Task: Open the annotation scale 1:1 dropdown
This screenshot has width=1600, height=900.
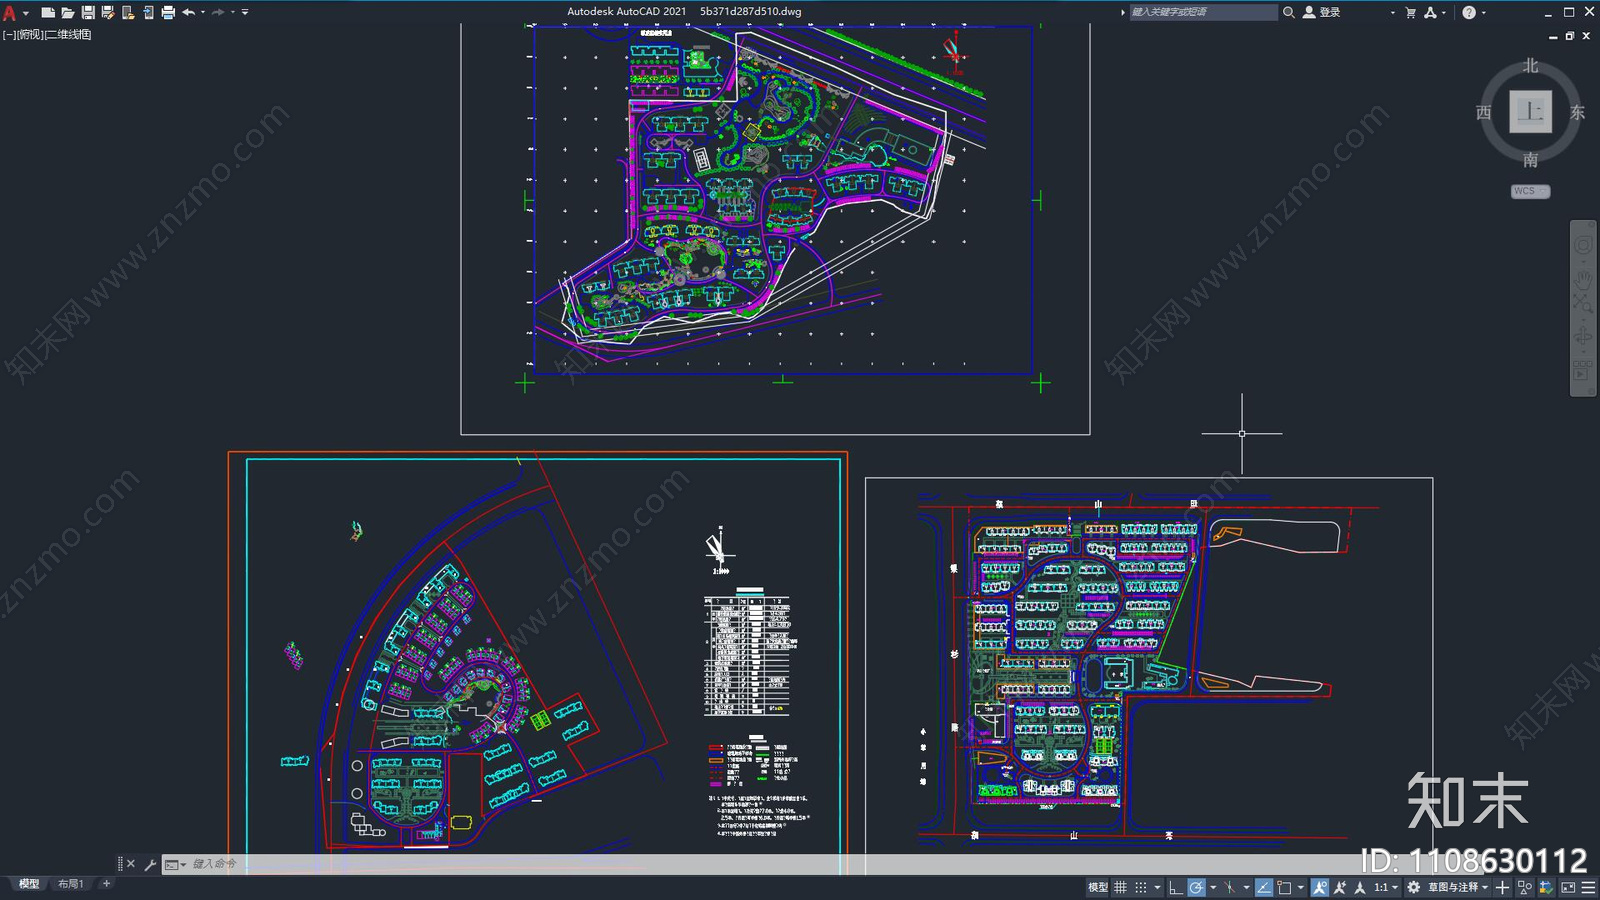Action: click(x=1383, y=887)
